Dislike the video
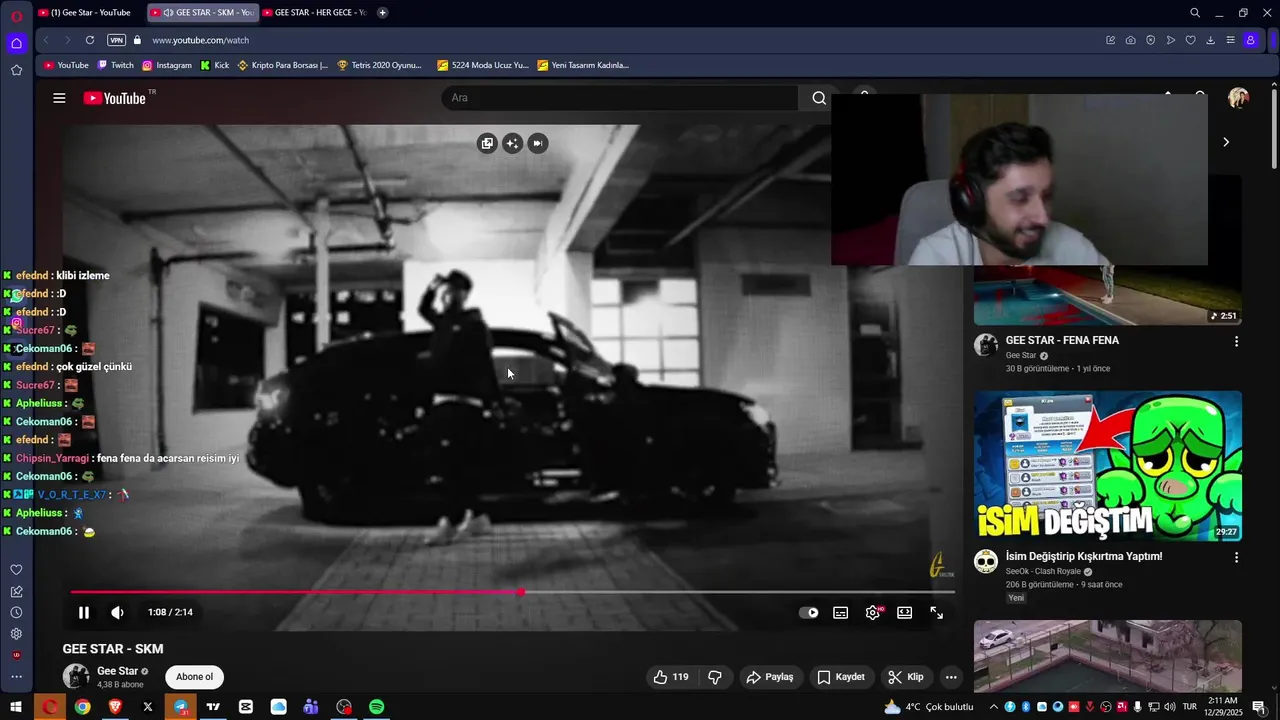 (715, 677)
